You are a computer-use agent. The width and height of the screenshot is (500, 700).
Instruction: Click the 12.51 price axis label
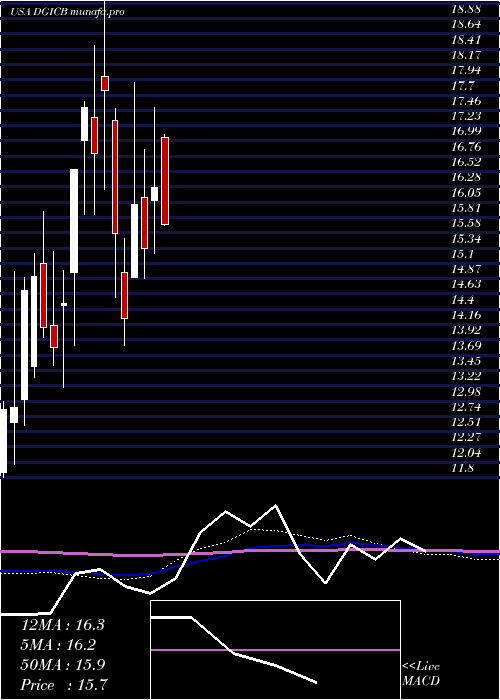pos(466,422)
